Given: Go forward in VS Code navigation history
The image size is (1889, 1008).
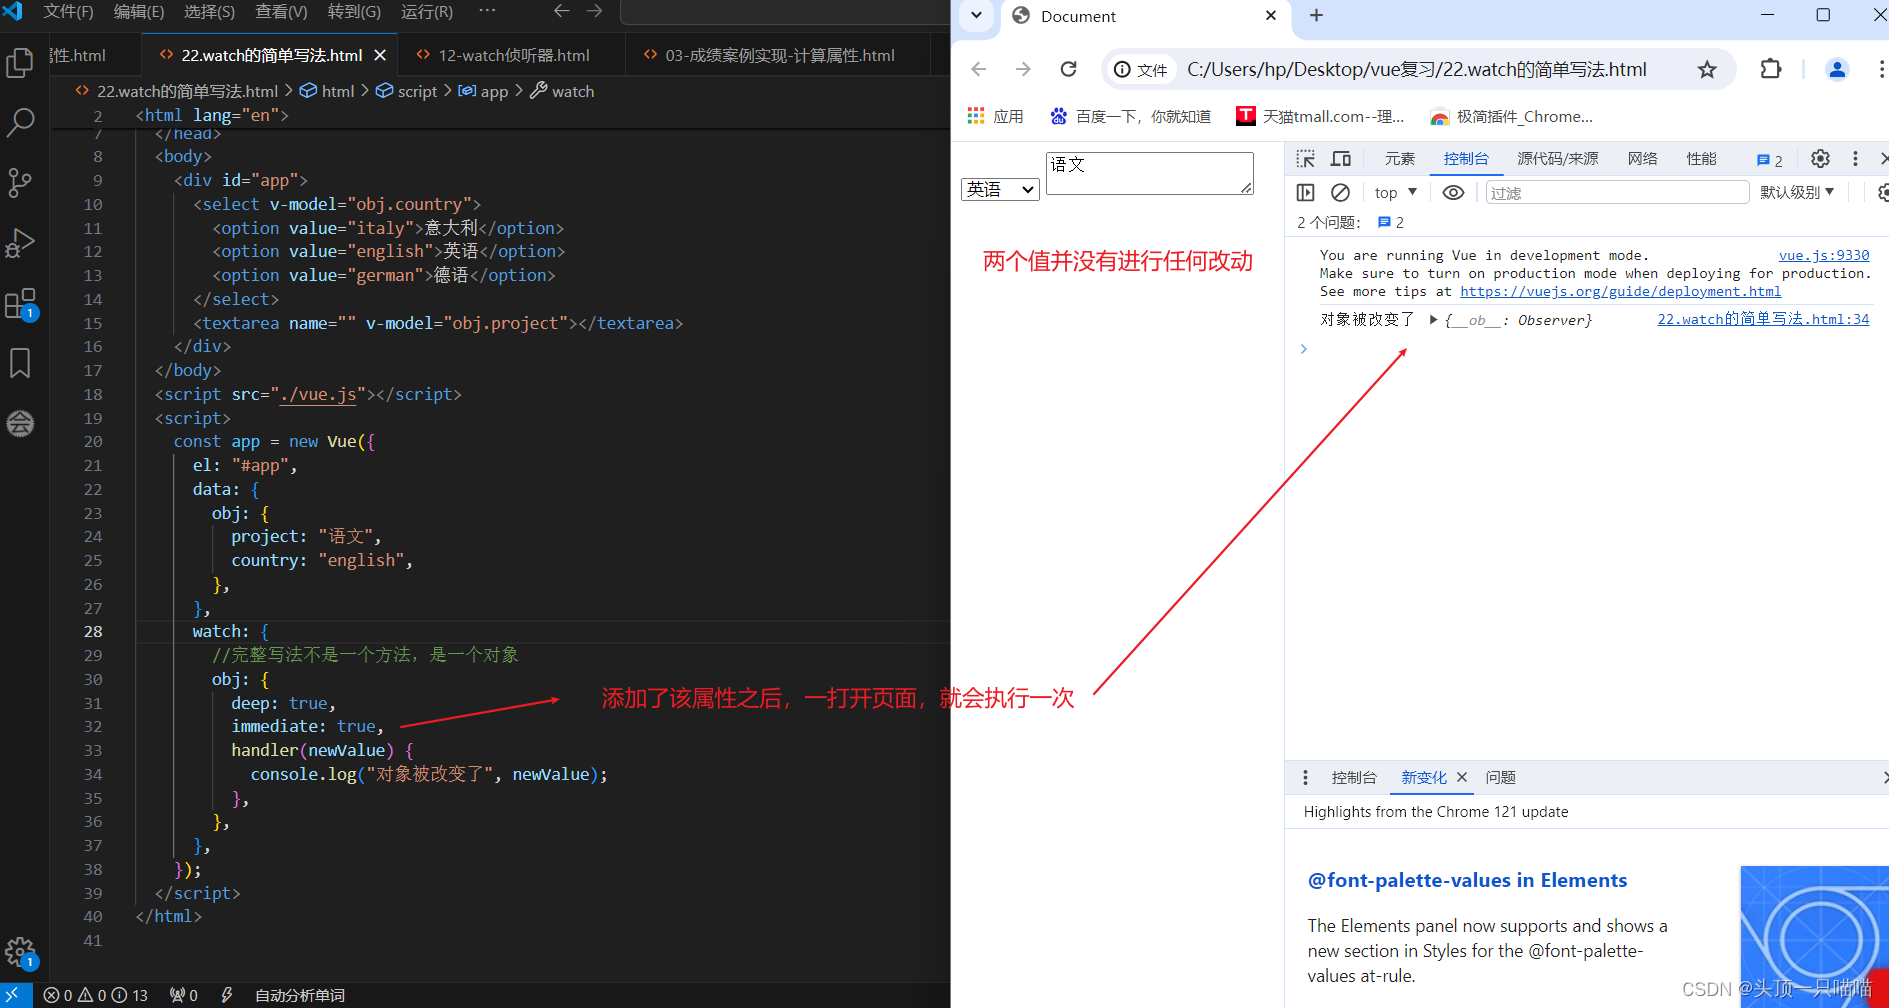Looking at the screenshot, I should click(x=595, y=11).
